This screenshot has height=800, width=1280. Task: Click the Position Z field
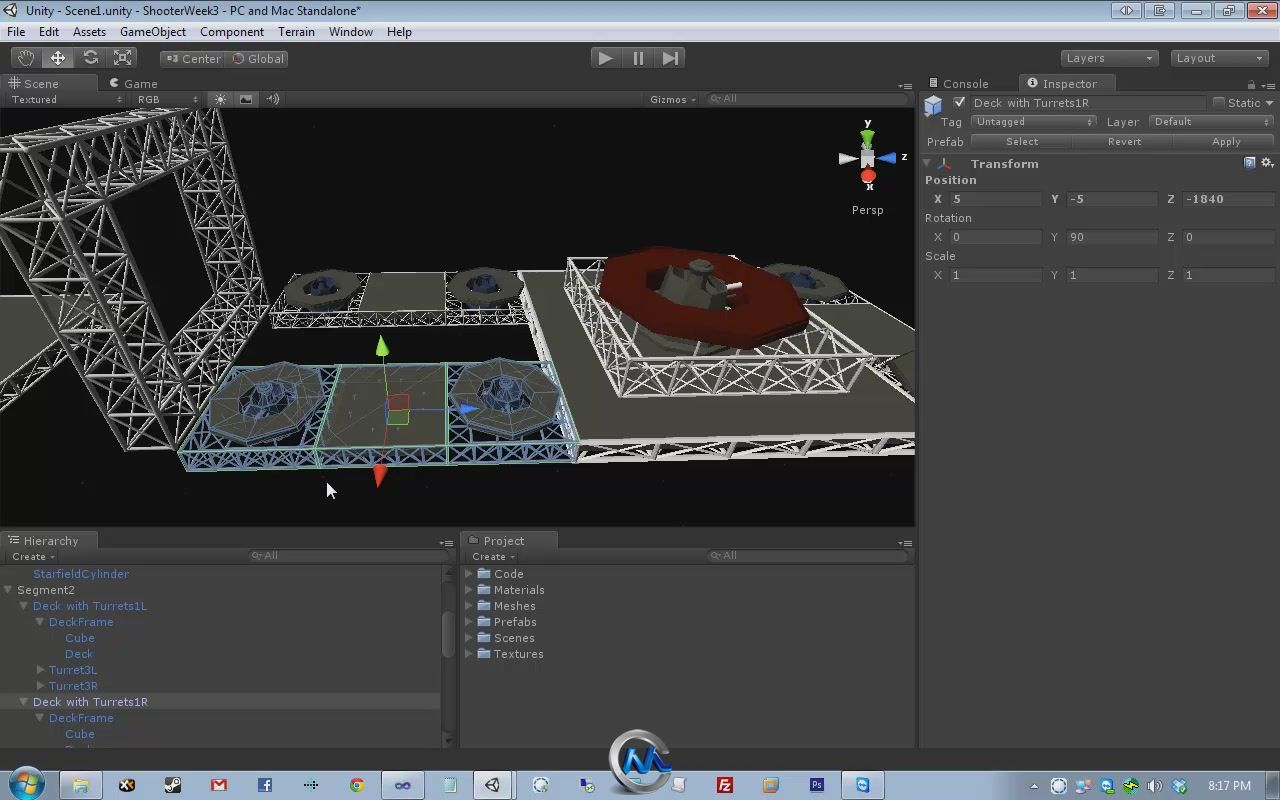coord(1230,199)
